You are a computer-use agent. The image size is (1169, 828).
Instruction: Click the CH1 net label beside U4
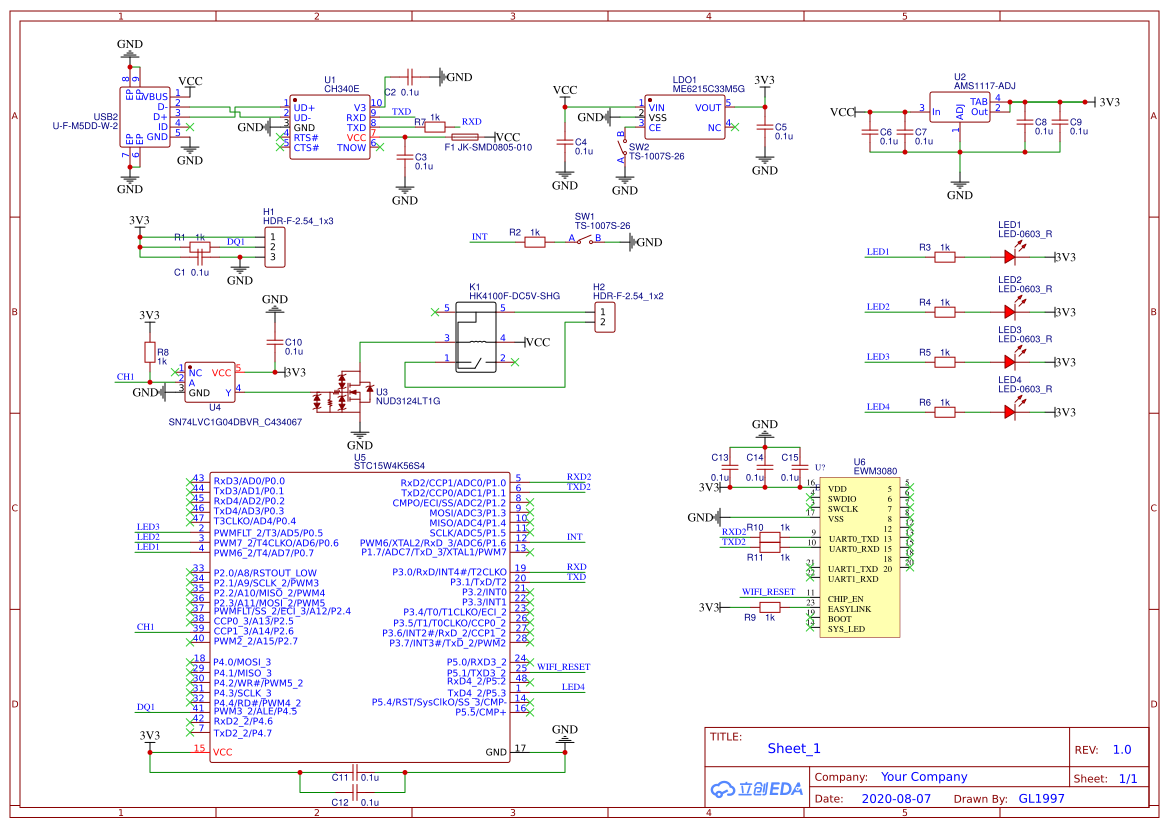tap(125, 376)
